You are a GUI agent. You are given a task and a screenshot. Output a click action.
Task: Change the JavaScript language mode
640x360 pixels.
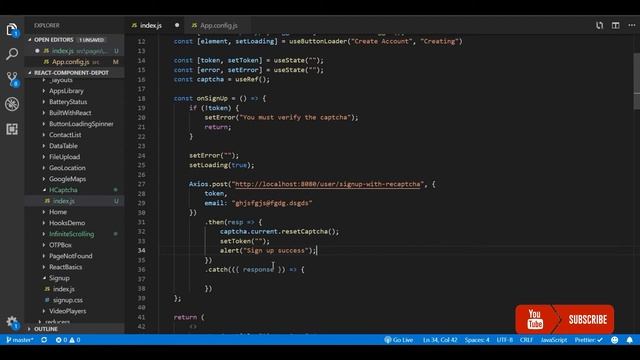click(x=553, y=340)
